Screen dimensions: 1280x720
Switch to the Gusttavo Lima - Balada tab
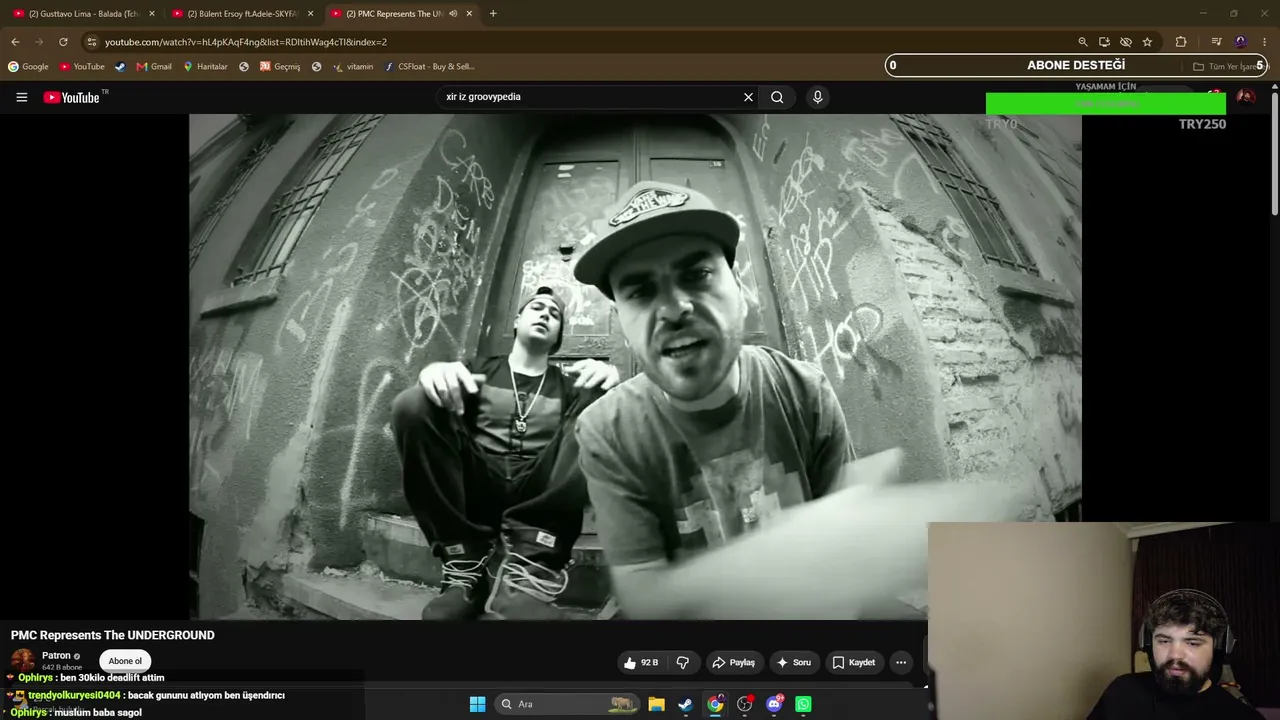[x=84, y=14]
